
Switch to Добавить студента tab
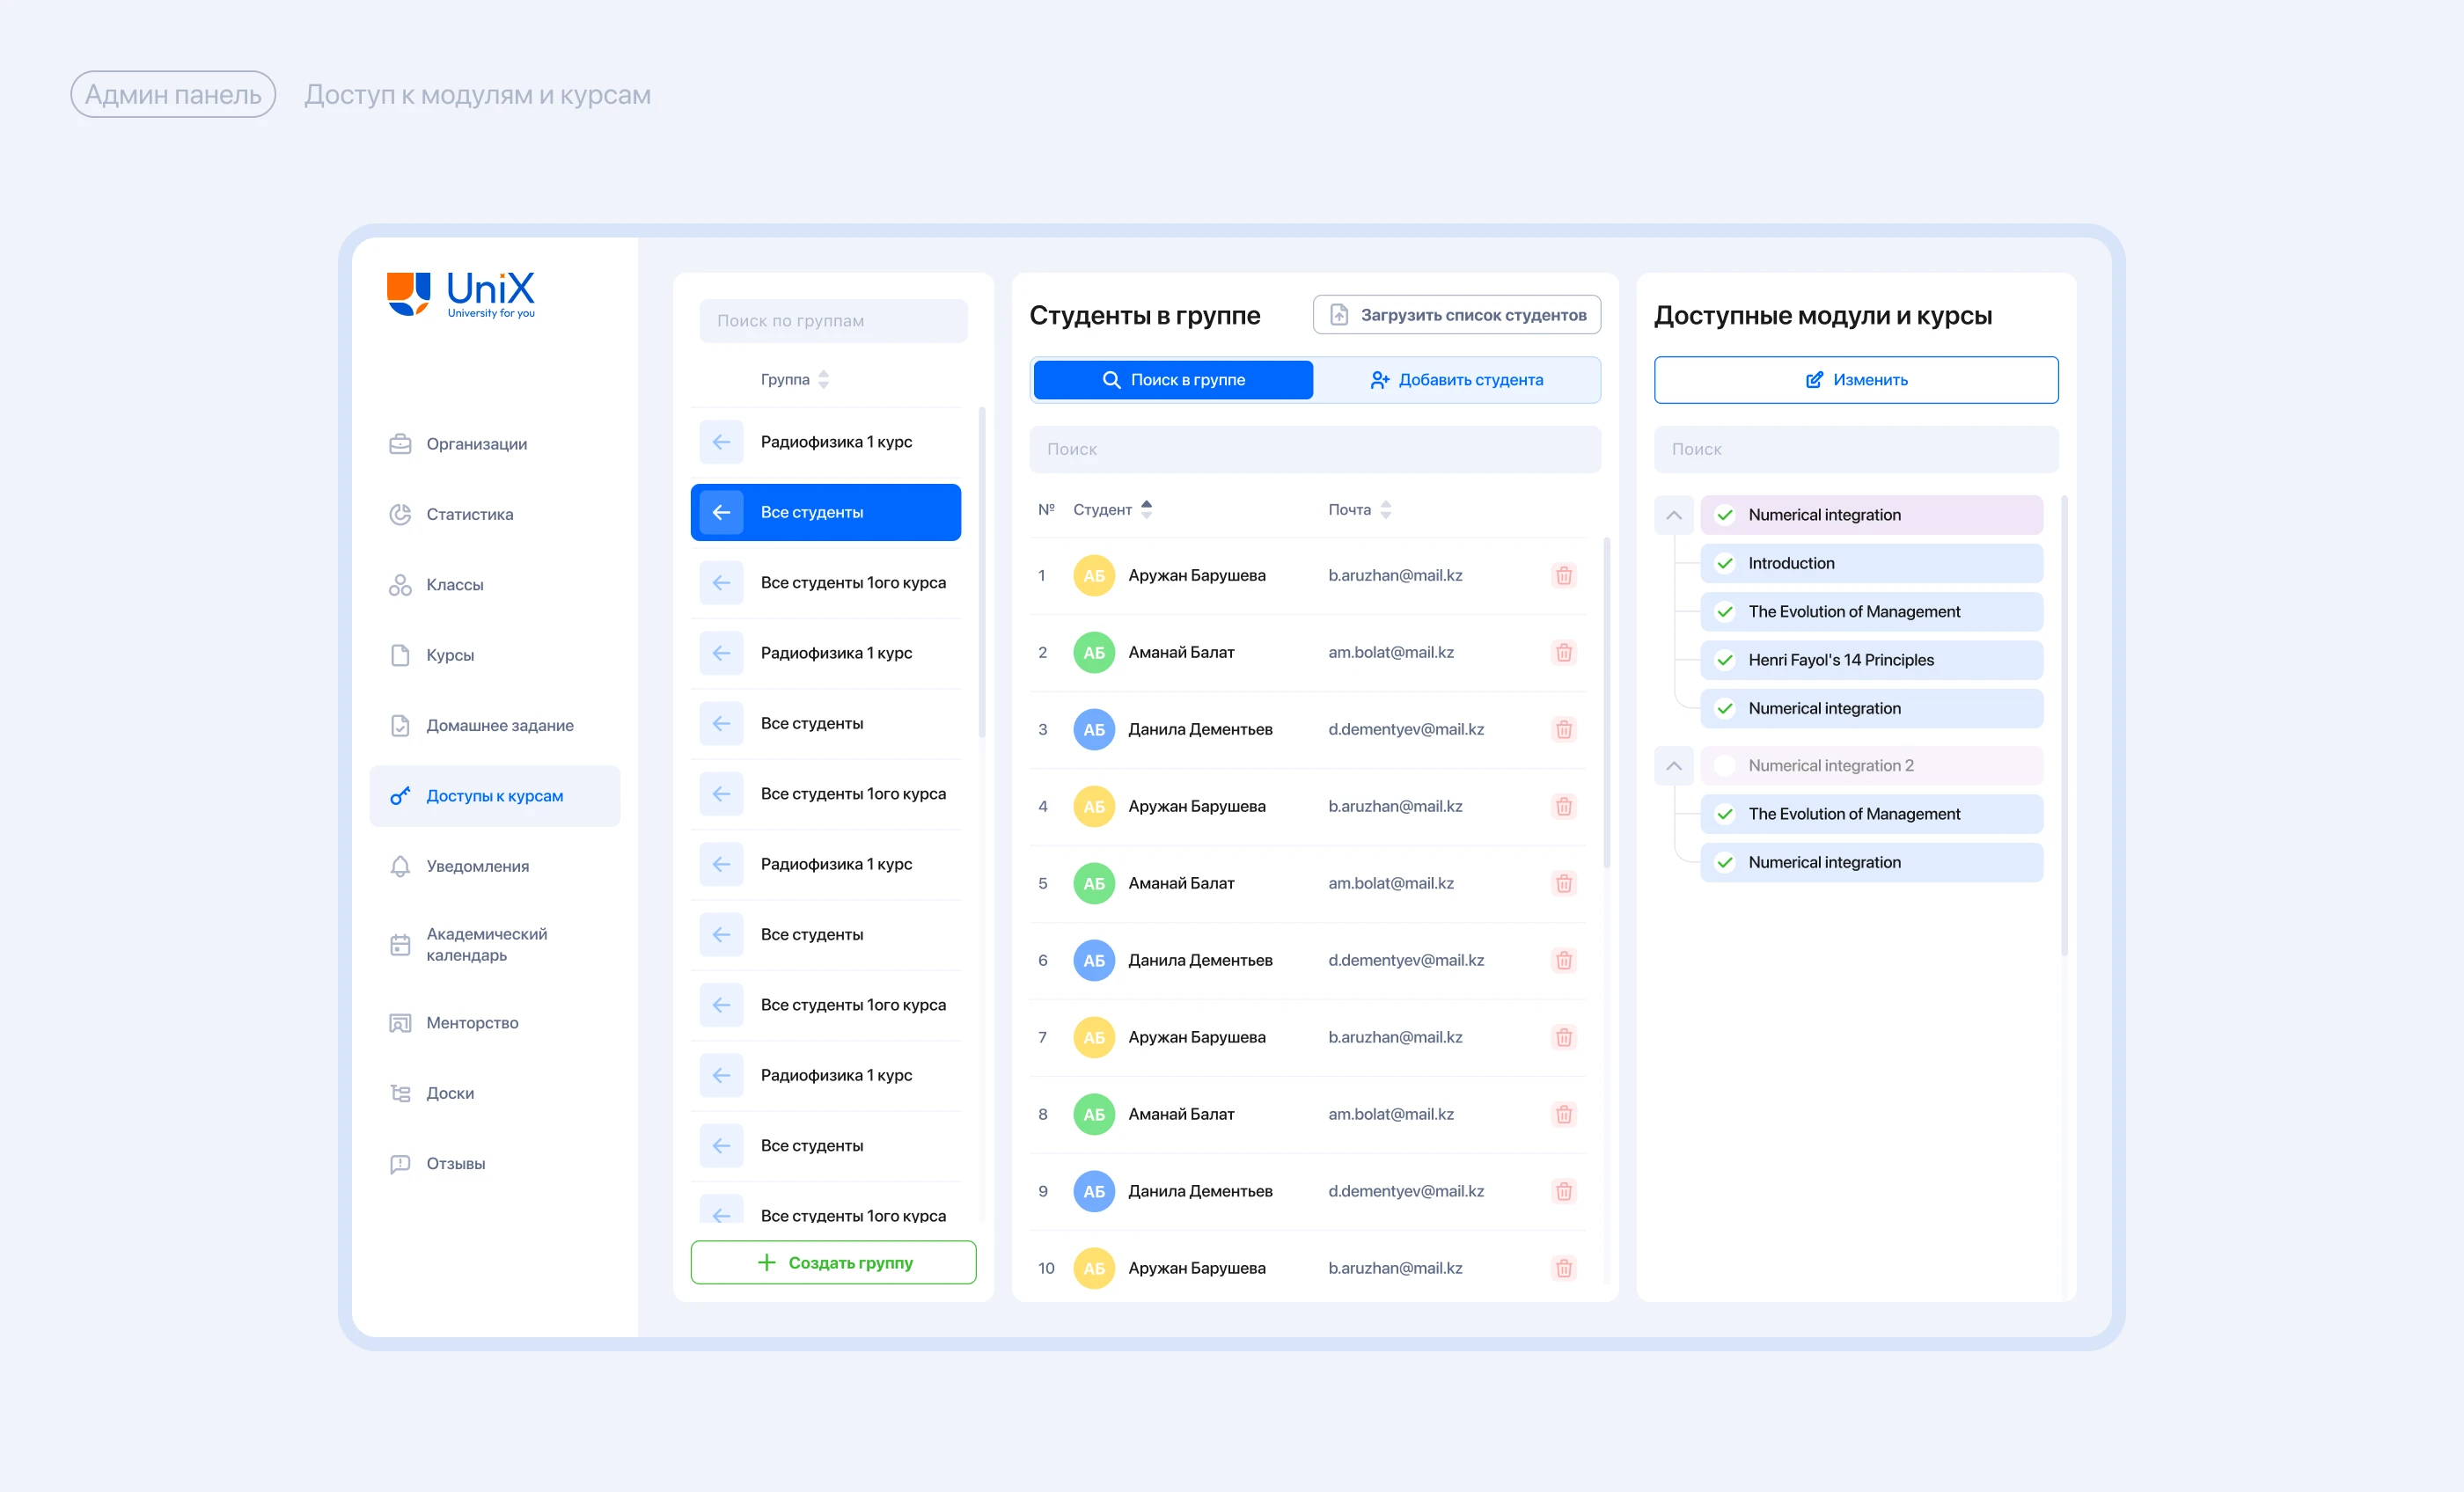coord(1456,380)
